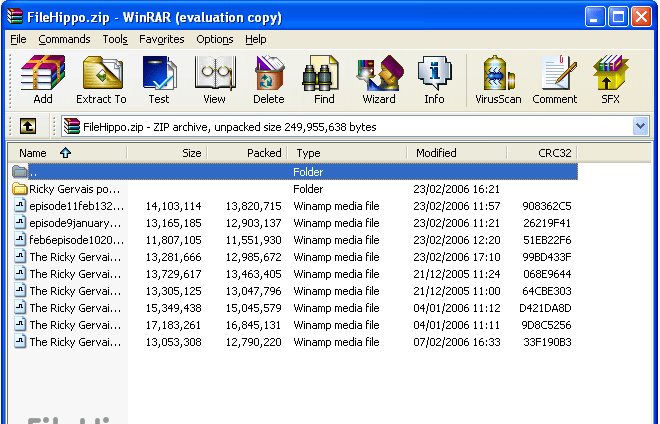The height and width of the screenshot is (424, 660).
Task: Go up one level arrow button
Action: 28,126
